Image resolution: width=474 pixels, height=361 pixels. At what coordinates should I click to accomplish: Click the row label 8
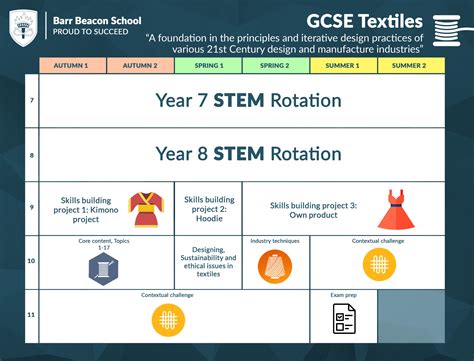[32, 155]
